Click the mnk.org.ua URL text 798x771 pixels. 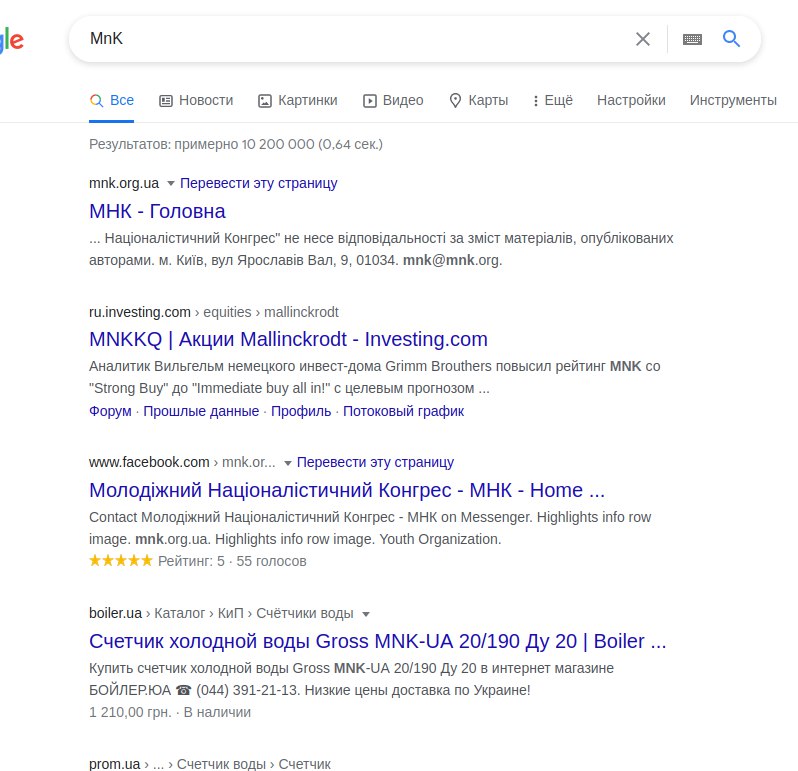coord(124,183)
